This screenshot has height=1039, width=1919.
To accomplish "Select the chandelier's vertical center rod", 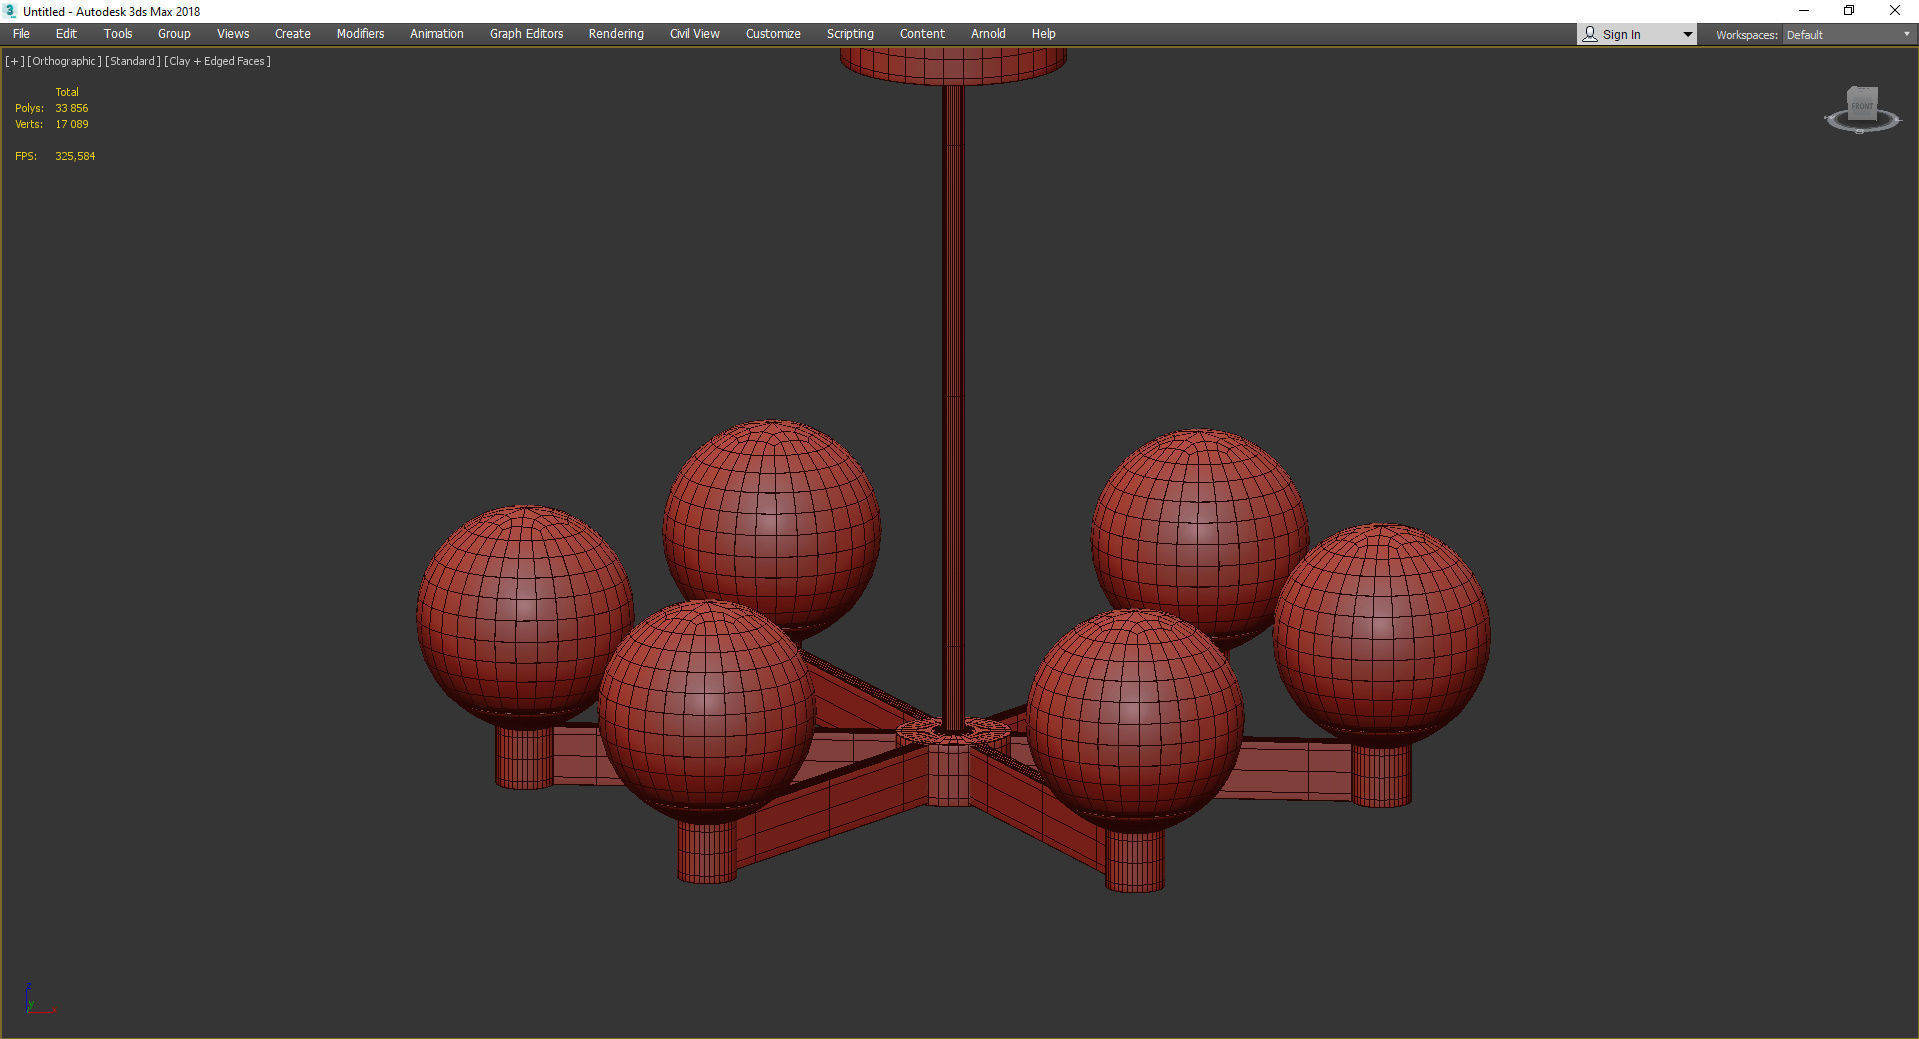I will click(x=953, y=400).
